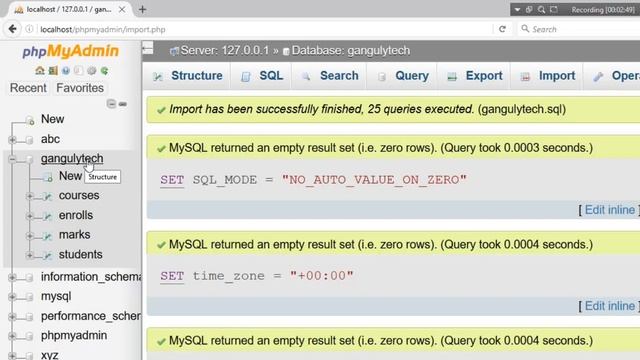Hide the navigation panel arrow button

[x=148, y=49]
